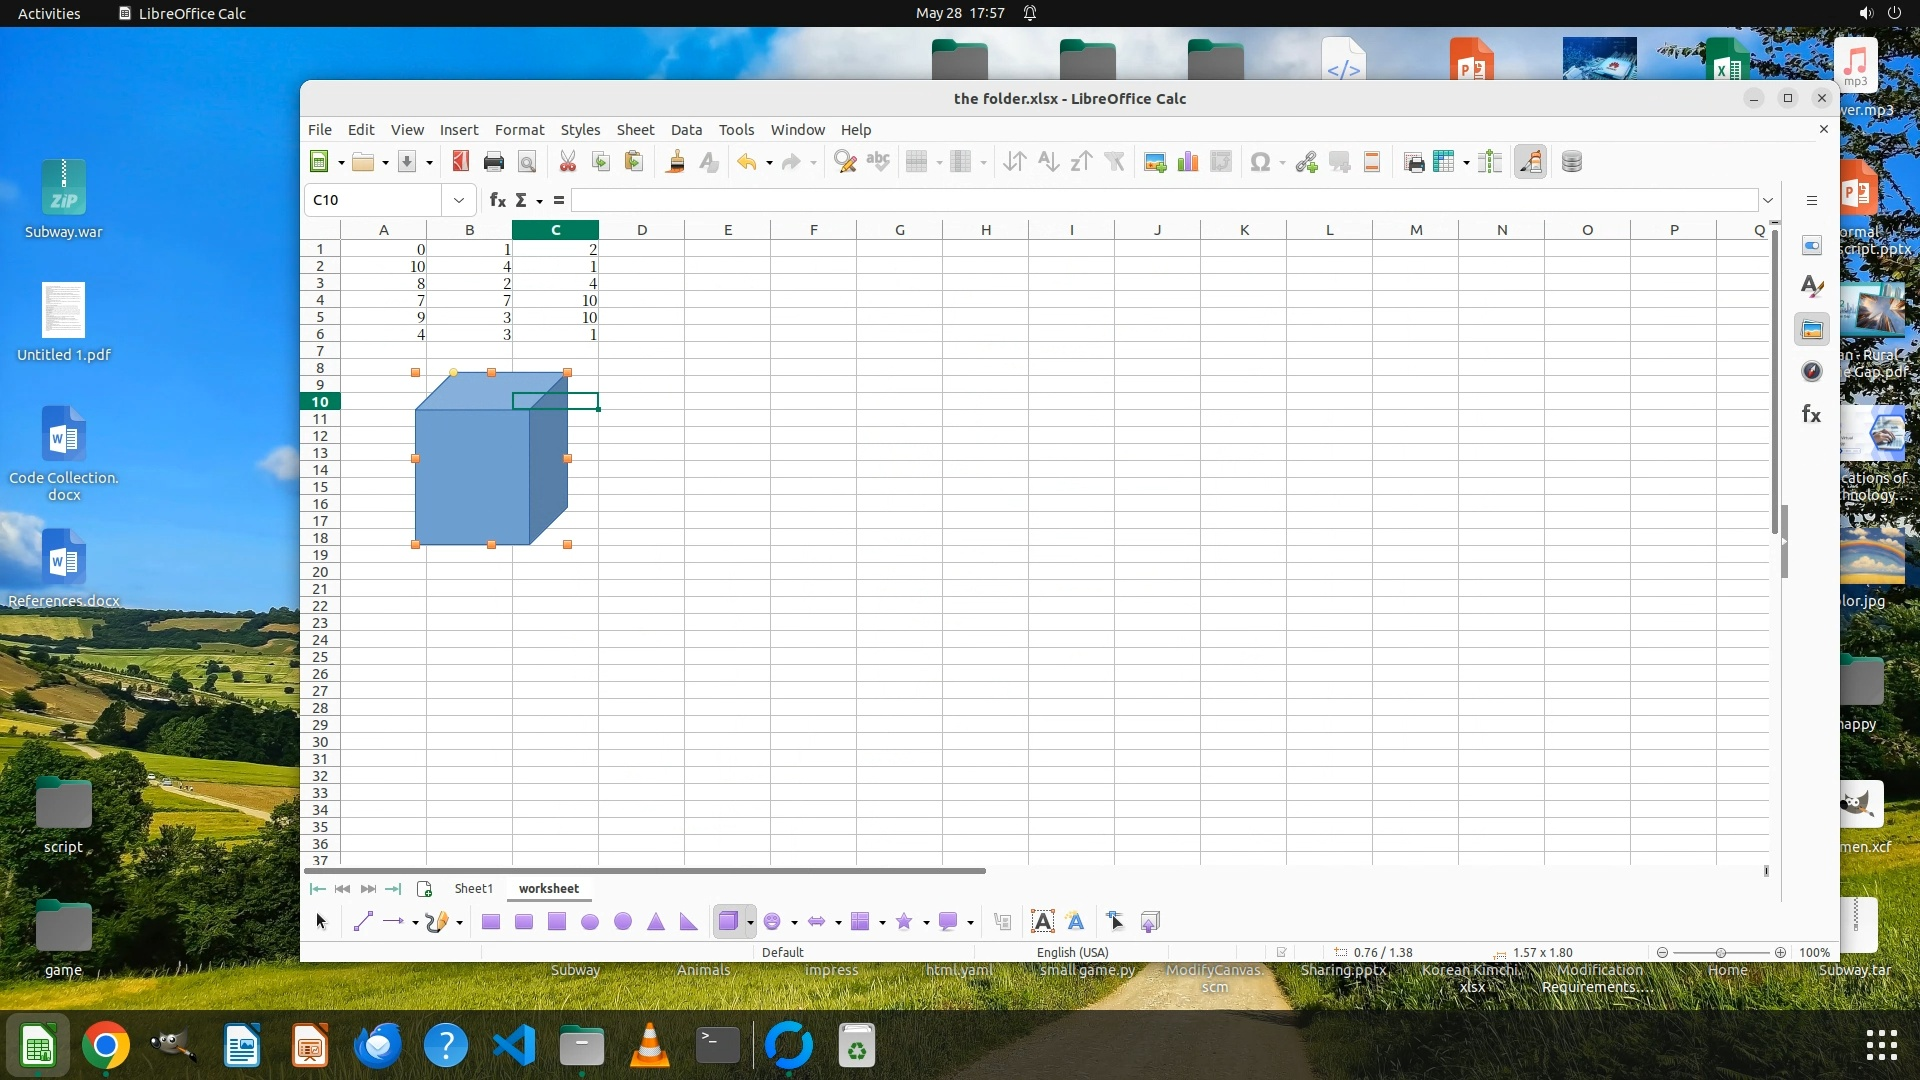Select column header E
The height and width of the screenshot is (1080, 1920).
click(x=727, y=230)
